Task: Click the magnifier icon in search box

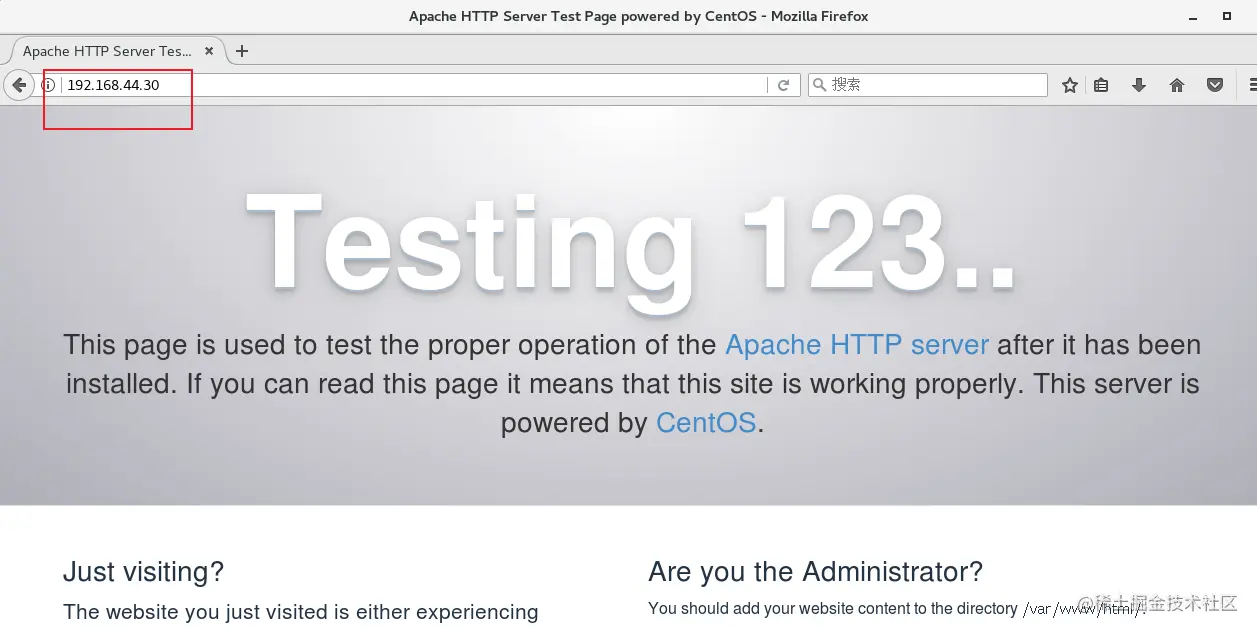Action: [x=820, y=85]
